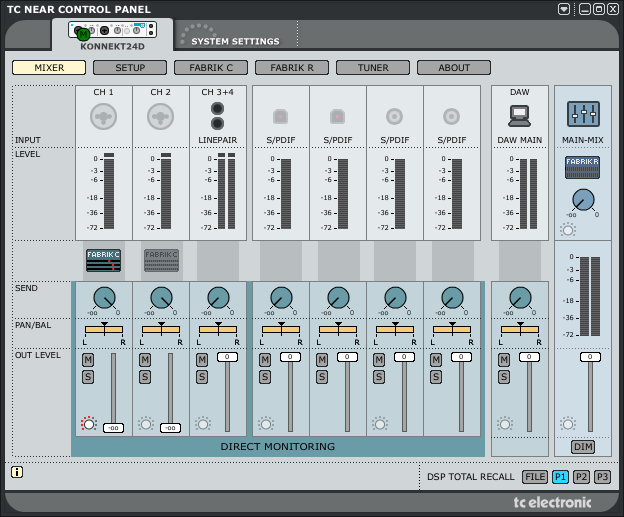Screen dimensions: 624x517
Task: Click the DAW channel link ring icon
Action: pos(505,424)
